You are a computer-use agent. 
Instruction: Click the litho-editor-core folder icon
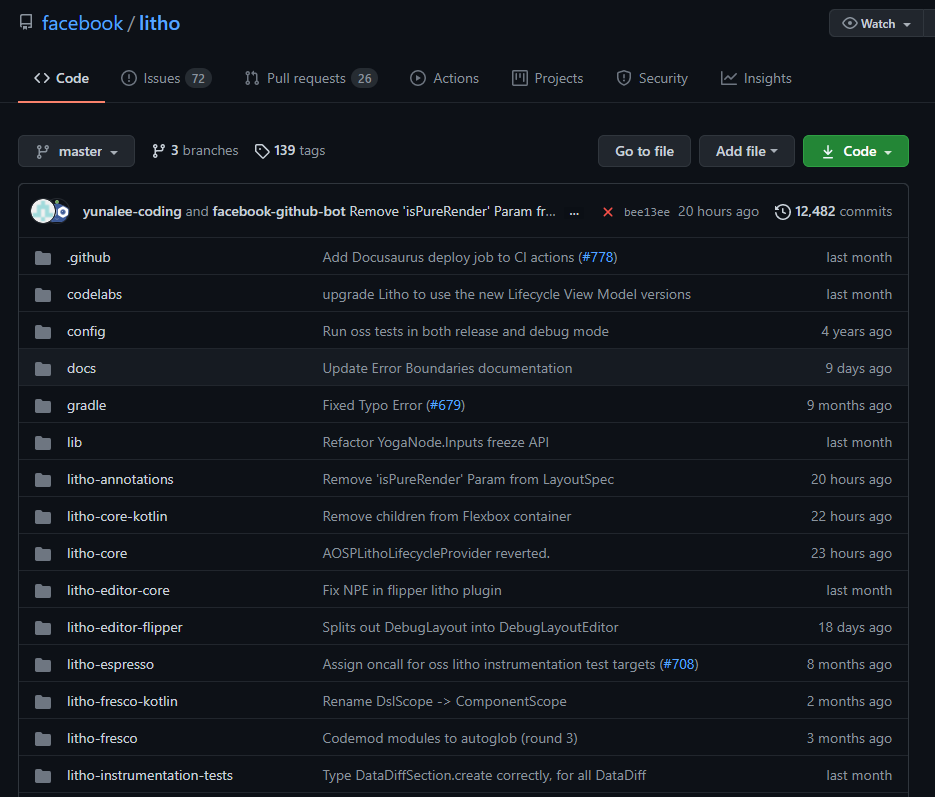coord(43,590)
